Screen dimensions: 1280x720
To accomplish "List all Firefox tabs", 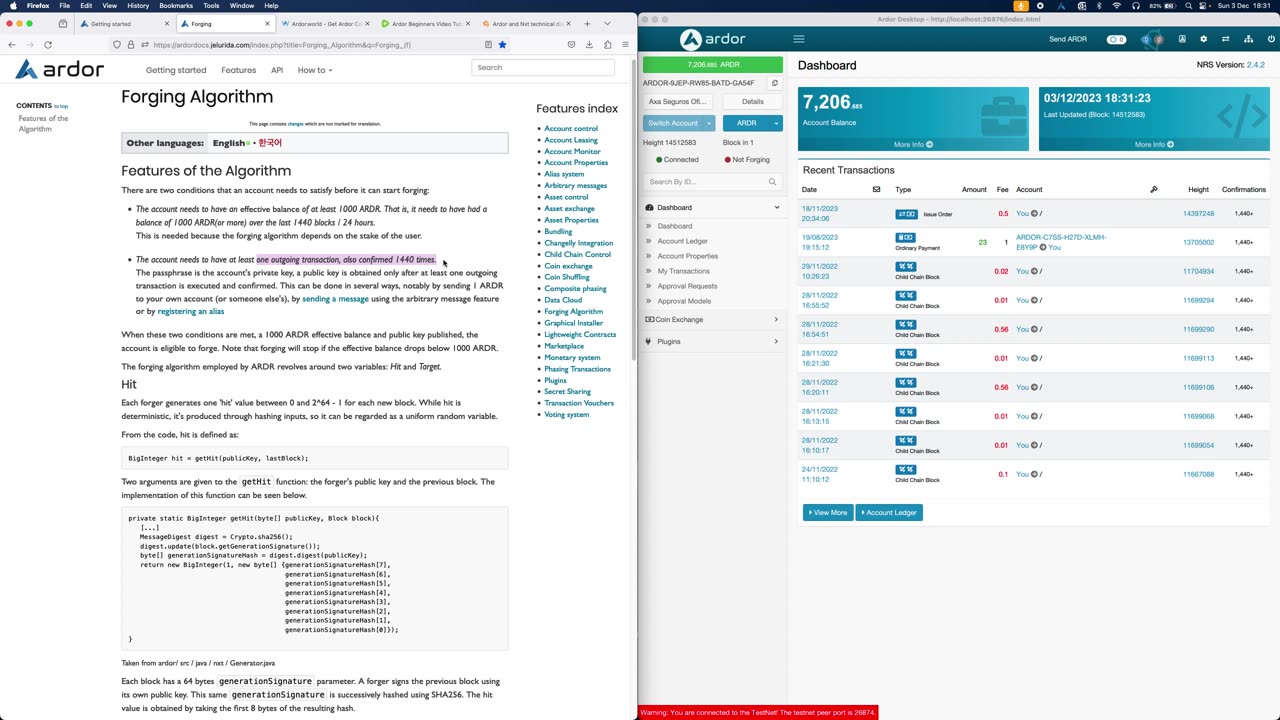I will [607, 23].
